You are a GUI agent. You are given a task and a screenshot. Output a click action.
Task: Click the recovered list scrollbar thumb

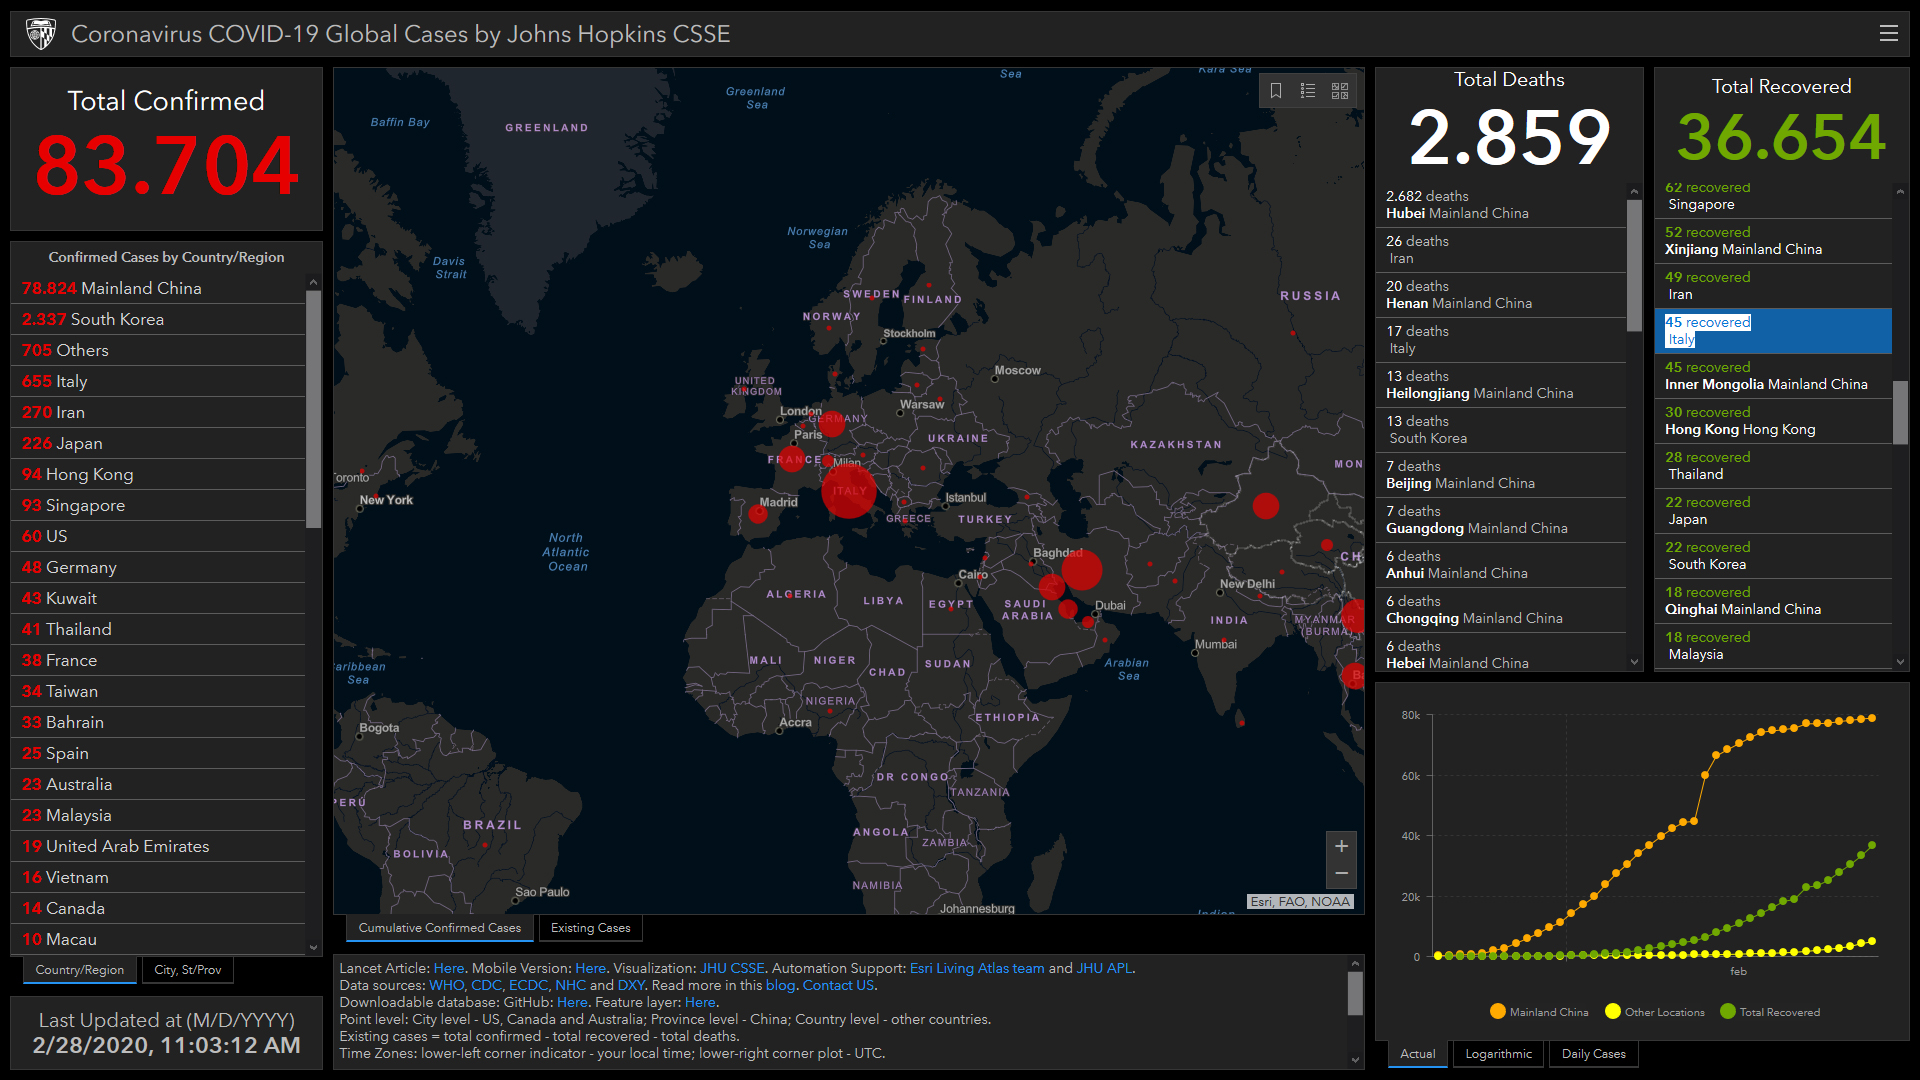click(1900, 412)
